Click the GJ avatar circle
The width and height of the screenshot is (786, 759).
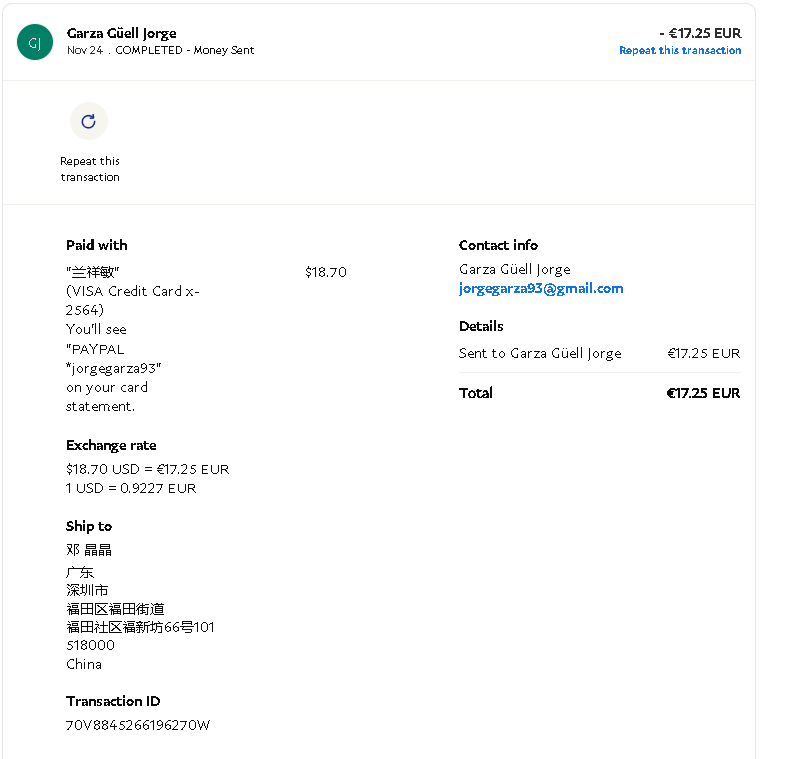click(x=34, y=42)
